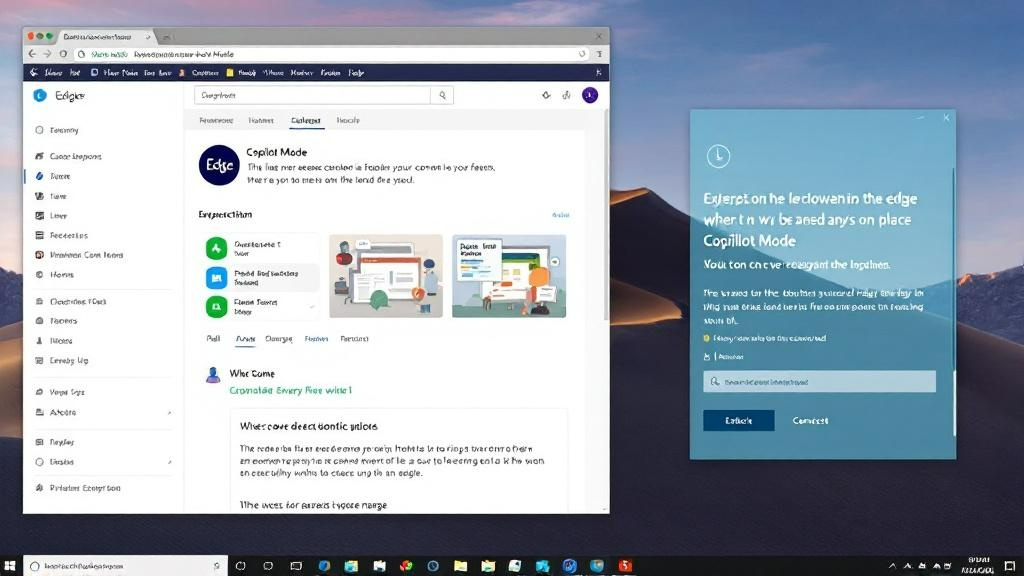Click the browser window's vertical scrollbar
Screen dimensions: 1024x576
pyautogui.click(x=605, y=216)
